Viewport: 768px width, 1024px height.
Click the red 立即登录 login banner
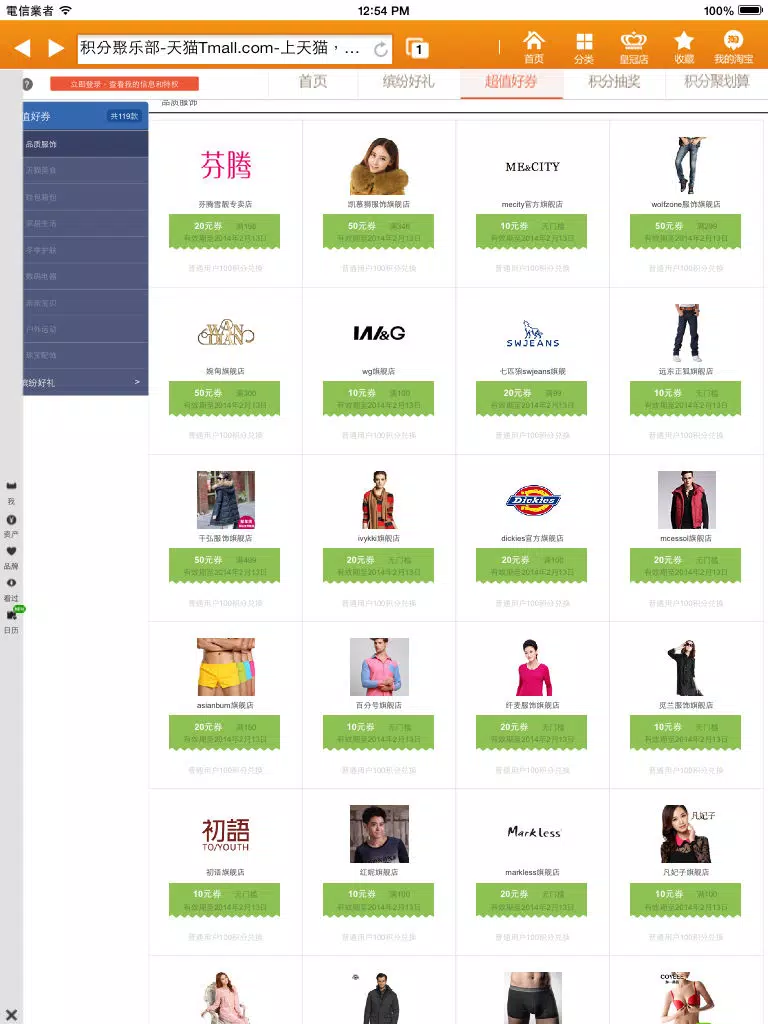click(124, 84)
